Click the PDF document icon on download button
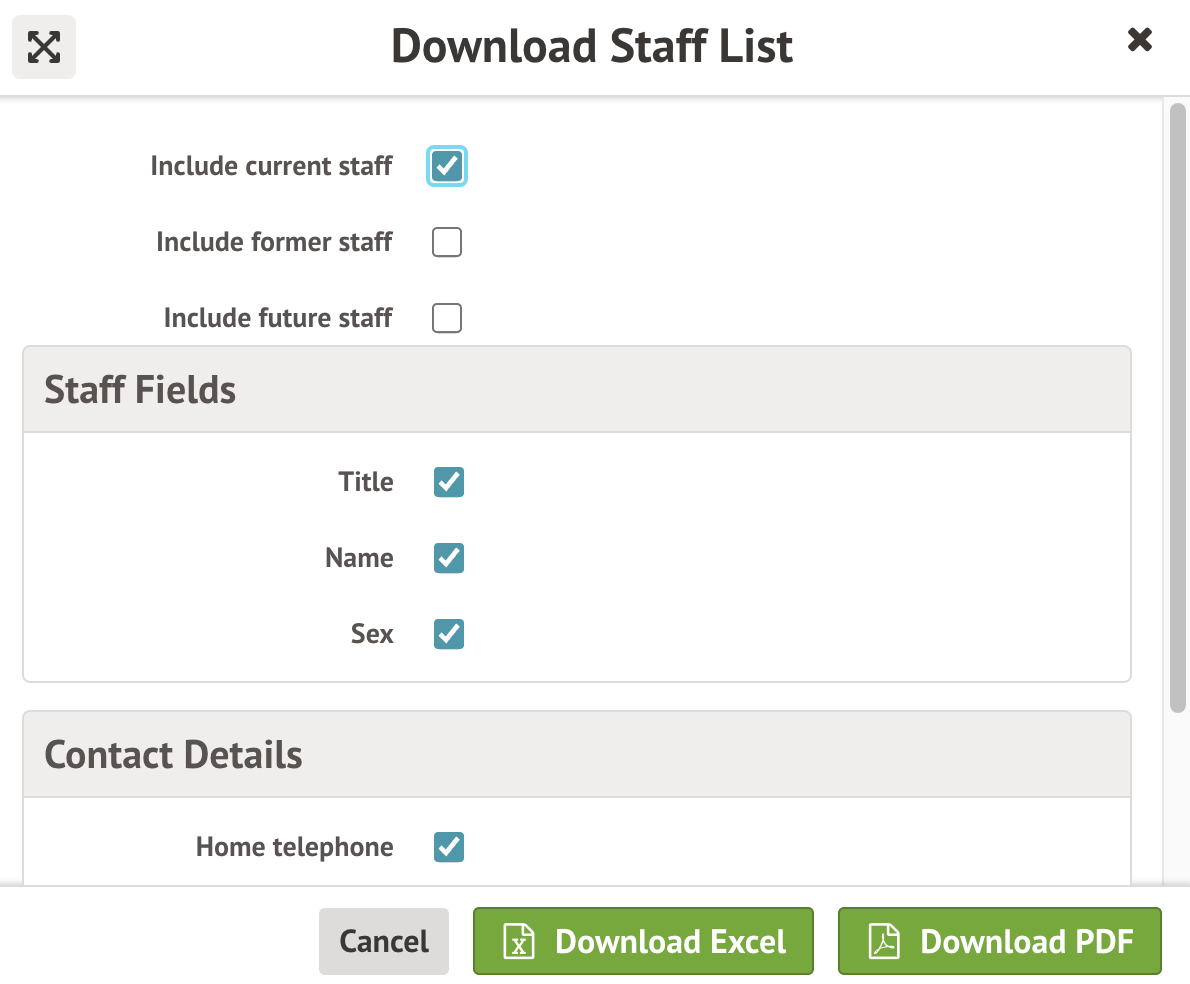Screen dimensions: 1190x984 click(x=883, y=942)
